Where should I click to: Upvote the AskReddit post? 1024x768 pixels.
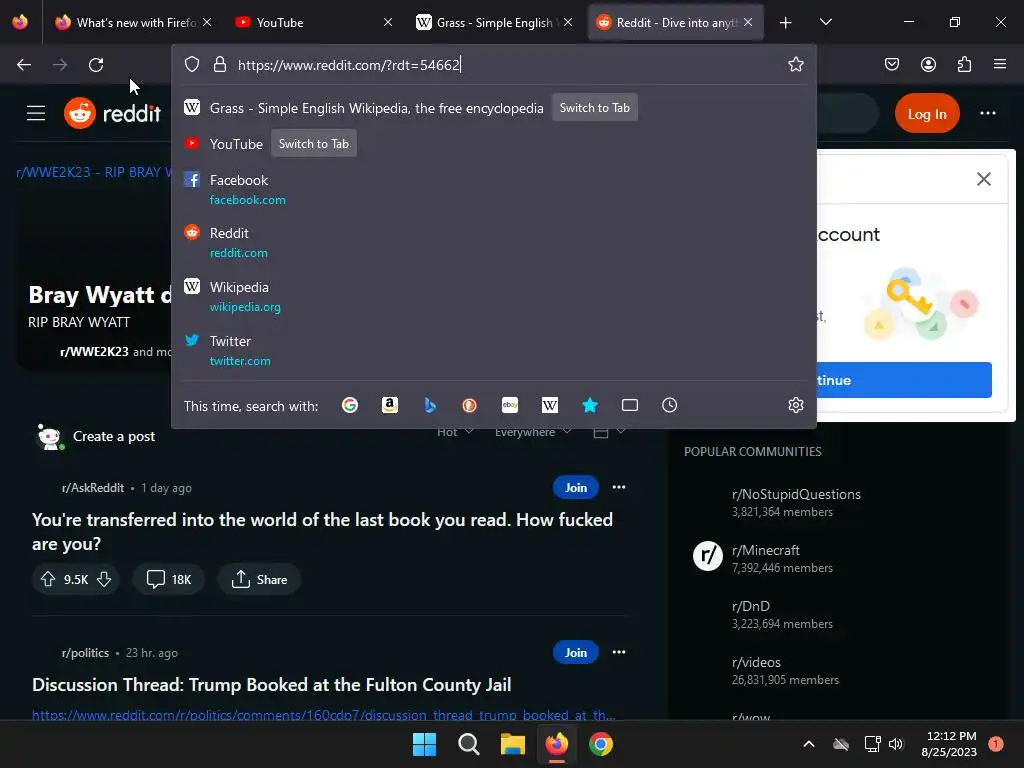click(48, 579)
